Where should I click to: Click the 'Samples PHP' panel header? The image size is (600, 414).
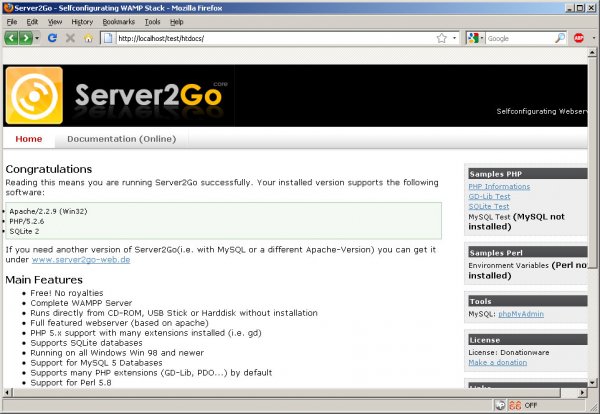pyautogui.click(x=528, y=174)
